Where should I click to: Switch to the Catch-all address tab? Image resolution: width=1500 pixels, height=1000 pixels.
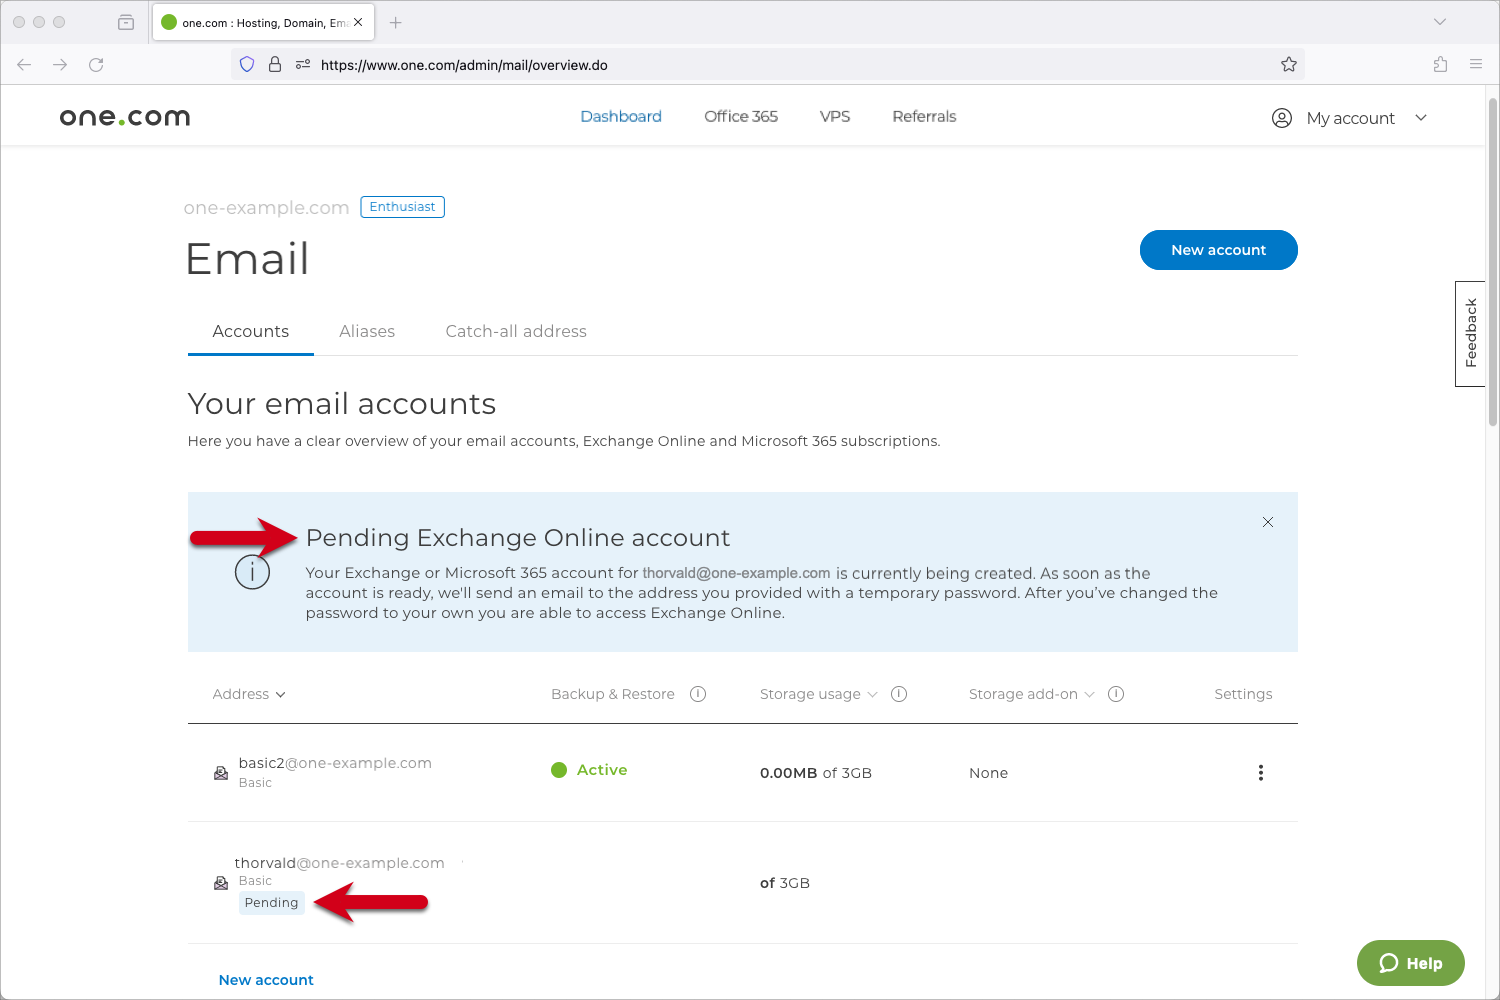(x=516, y=331)
